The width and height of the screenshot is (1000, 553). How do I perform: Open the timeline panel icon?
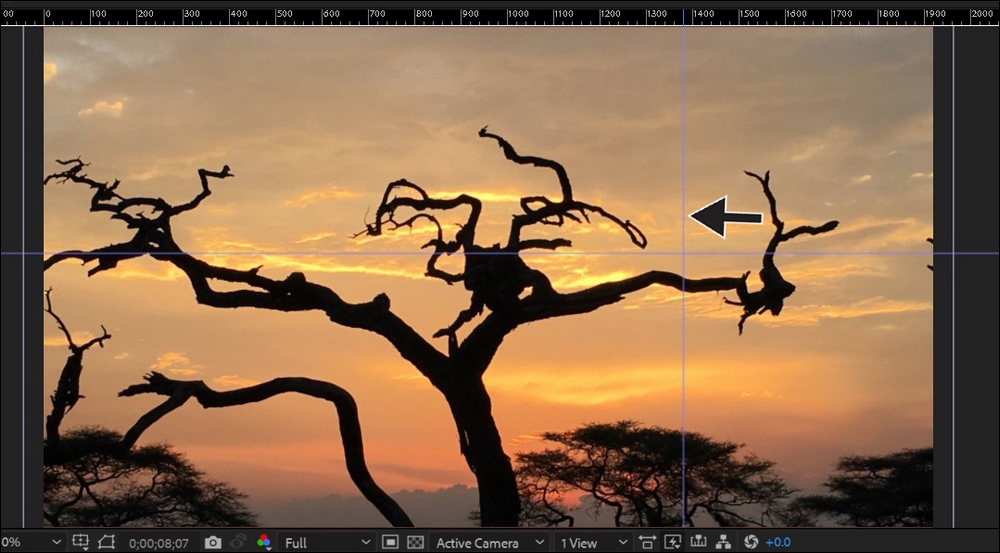[698, 542]
